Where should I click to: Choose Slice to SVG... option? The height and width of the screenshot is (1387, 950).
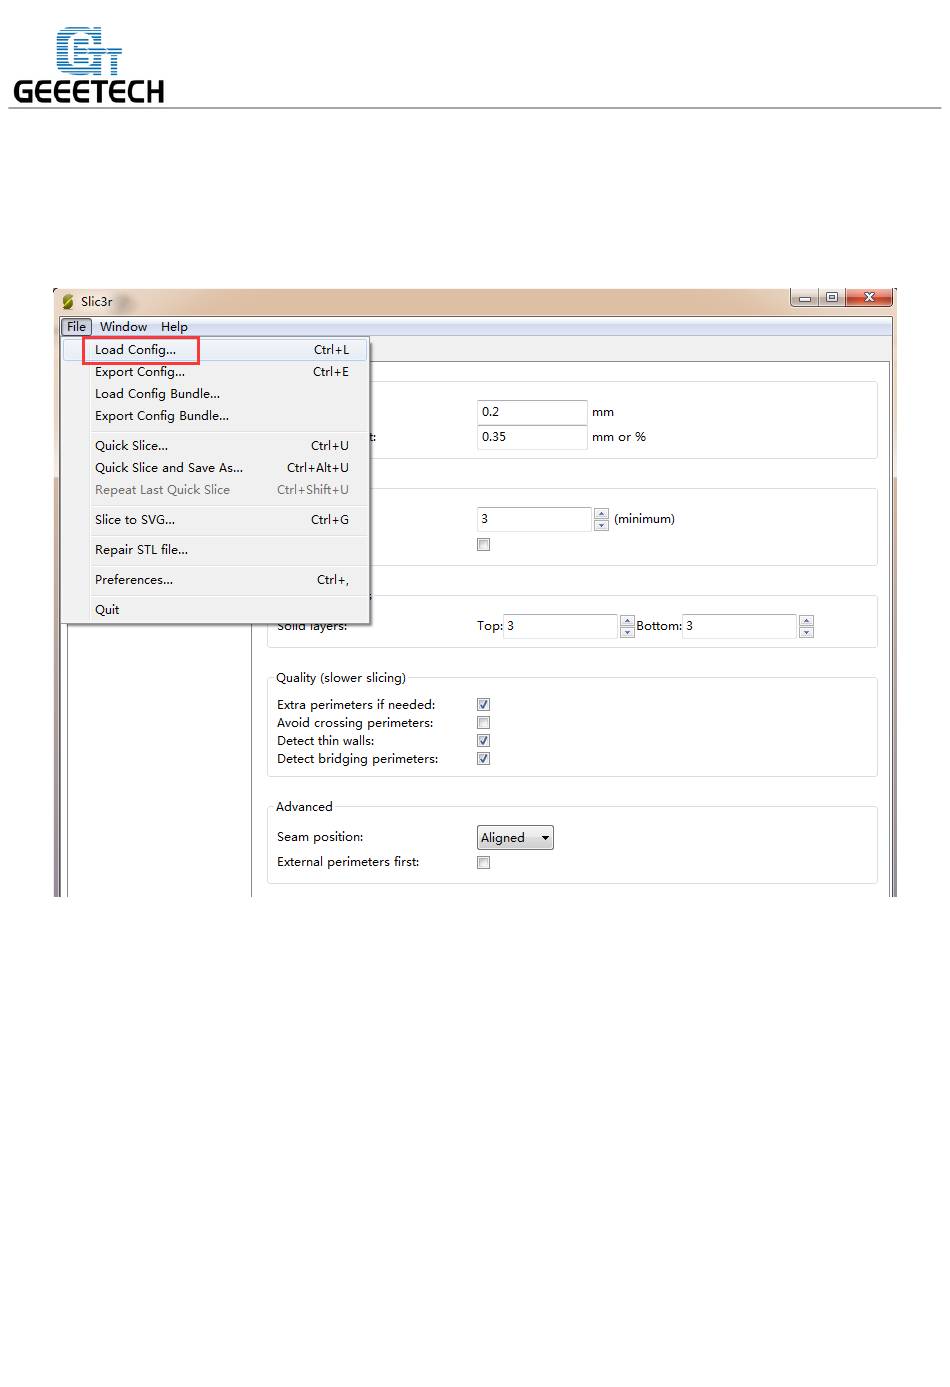click(x=216, y=520)
